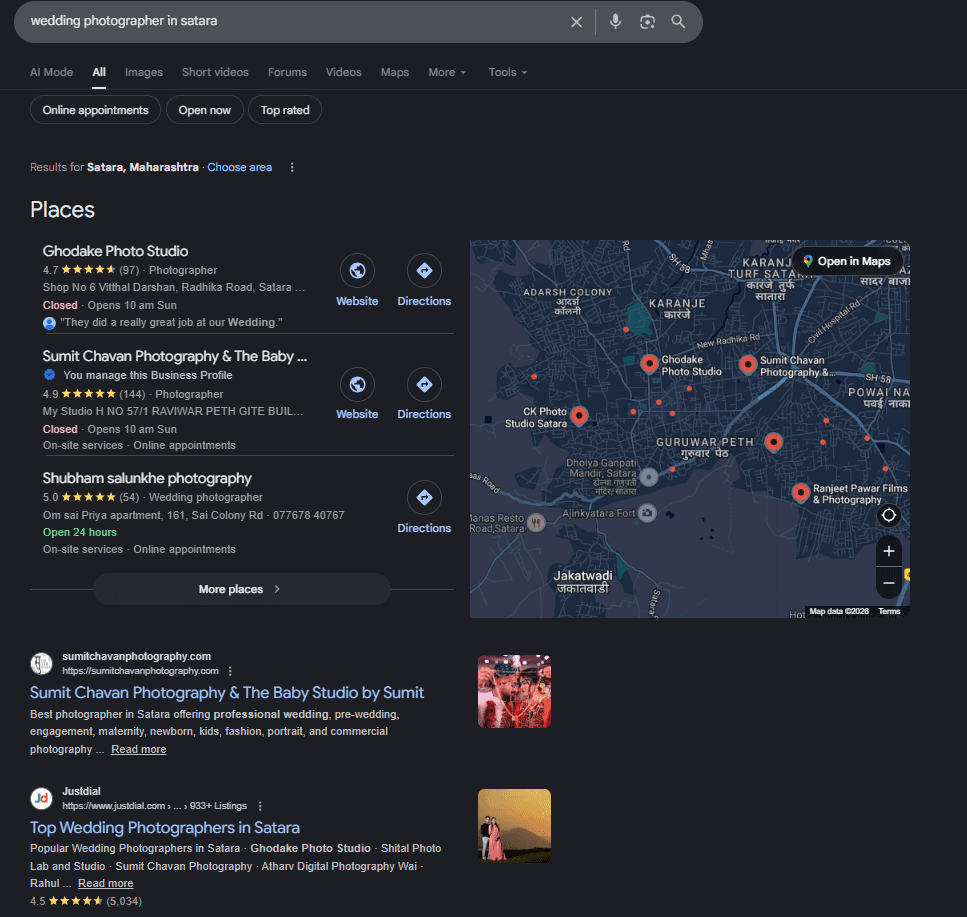Select Ranjeet Pawar Films map pin

[x=800, y=493]
